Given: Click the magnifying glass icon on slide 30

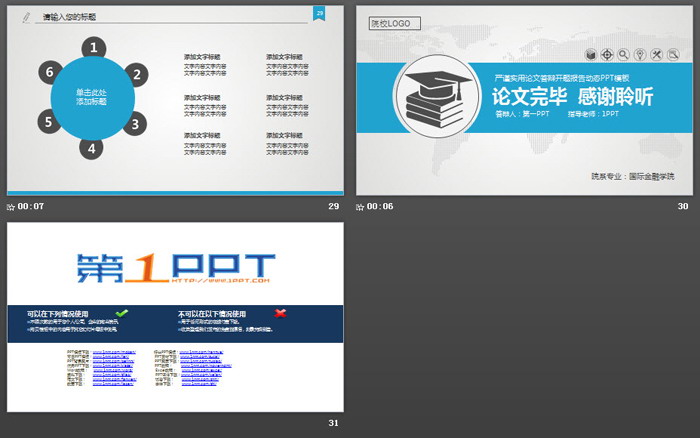Looking at the screenshot, I should pyautogui.click(x=624, y=55).
